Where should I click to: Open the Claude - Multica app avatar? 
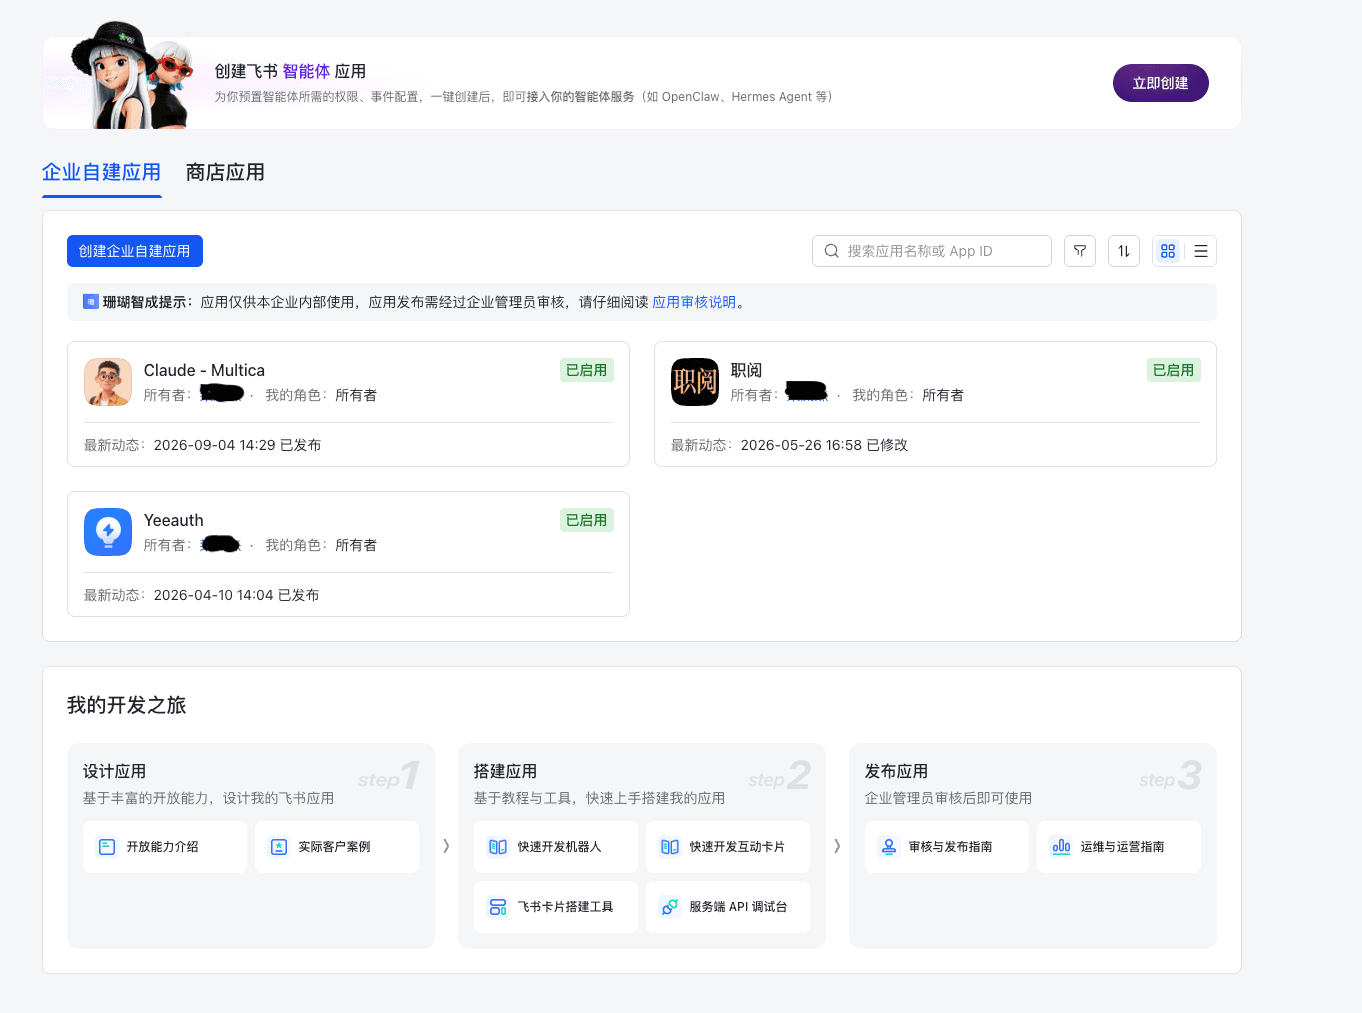click(108, 382)
